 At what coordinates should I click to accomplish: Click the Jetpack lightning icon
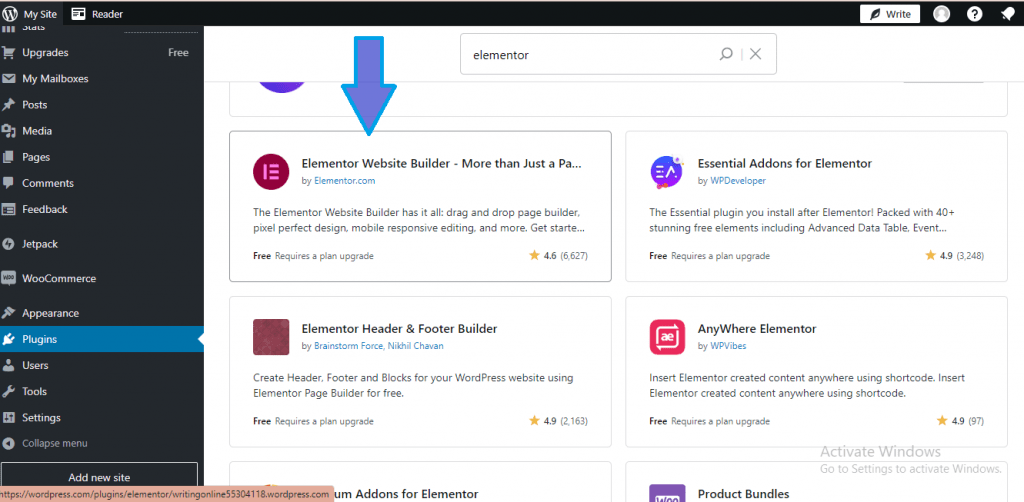tap(8, 244)
